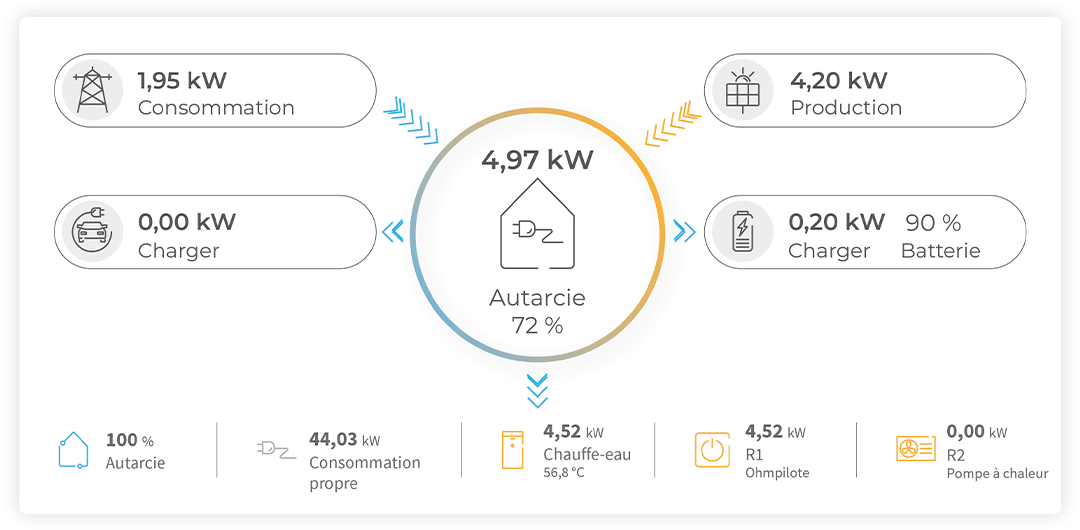
Task: Click the blue arrows from Consommation card
Action: pos(411,120)
